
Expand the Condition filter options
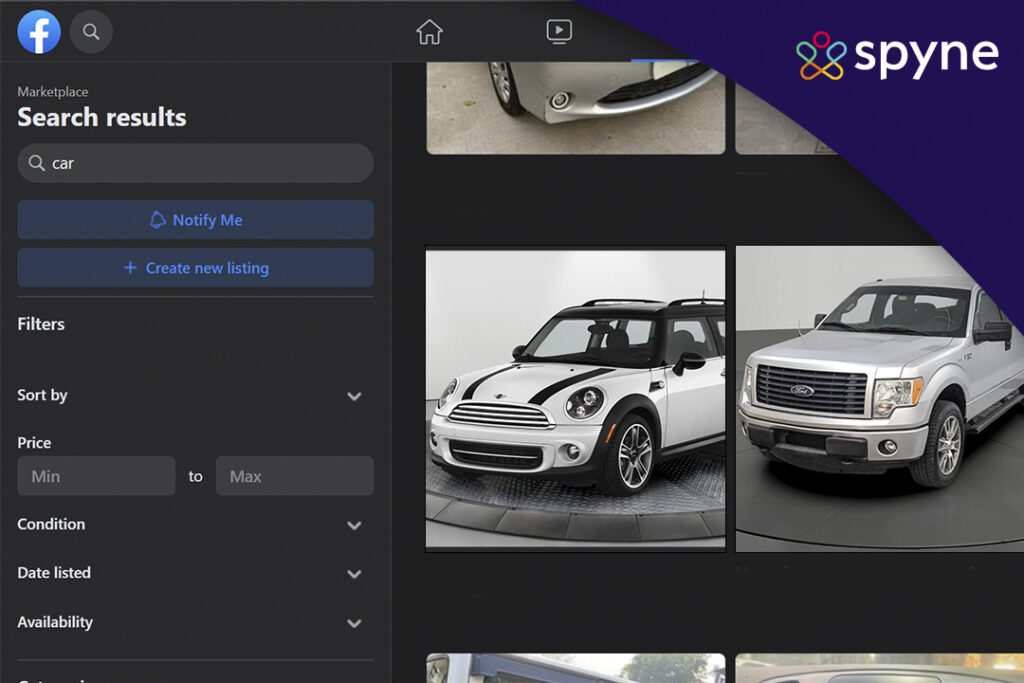354,525
